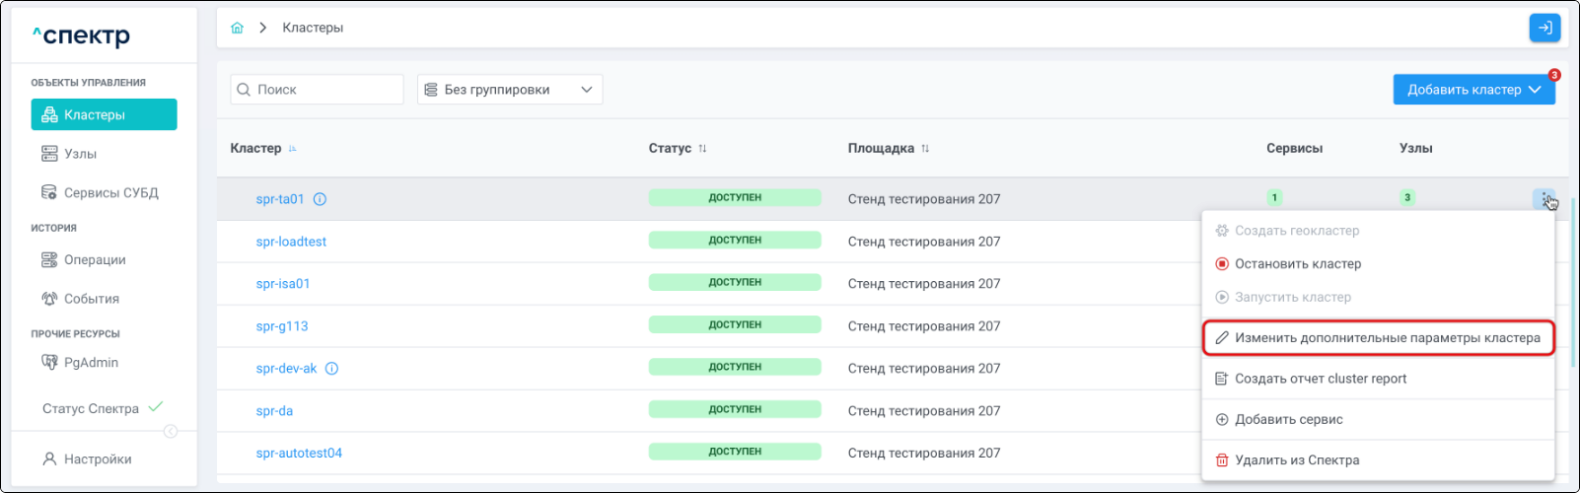Select Остановить кластер from context menu

(1297, 264)
